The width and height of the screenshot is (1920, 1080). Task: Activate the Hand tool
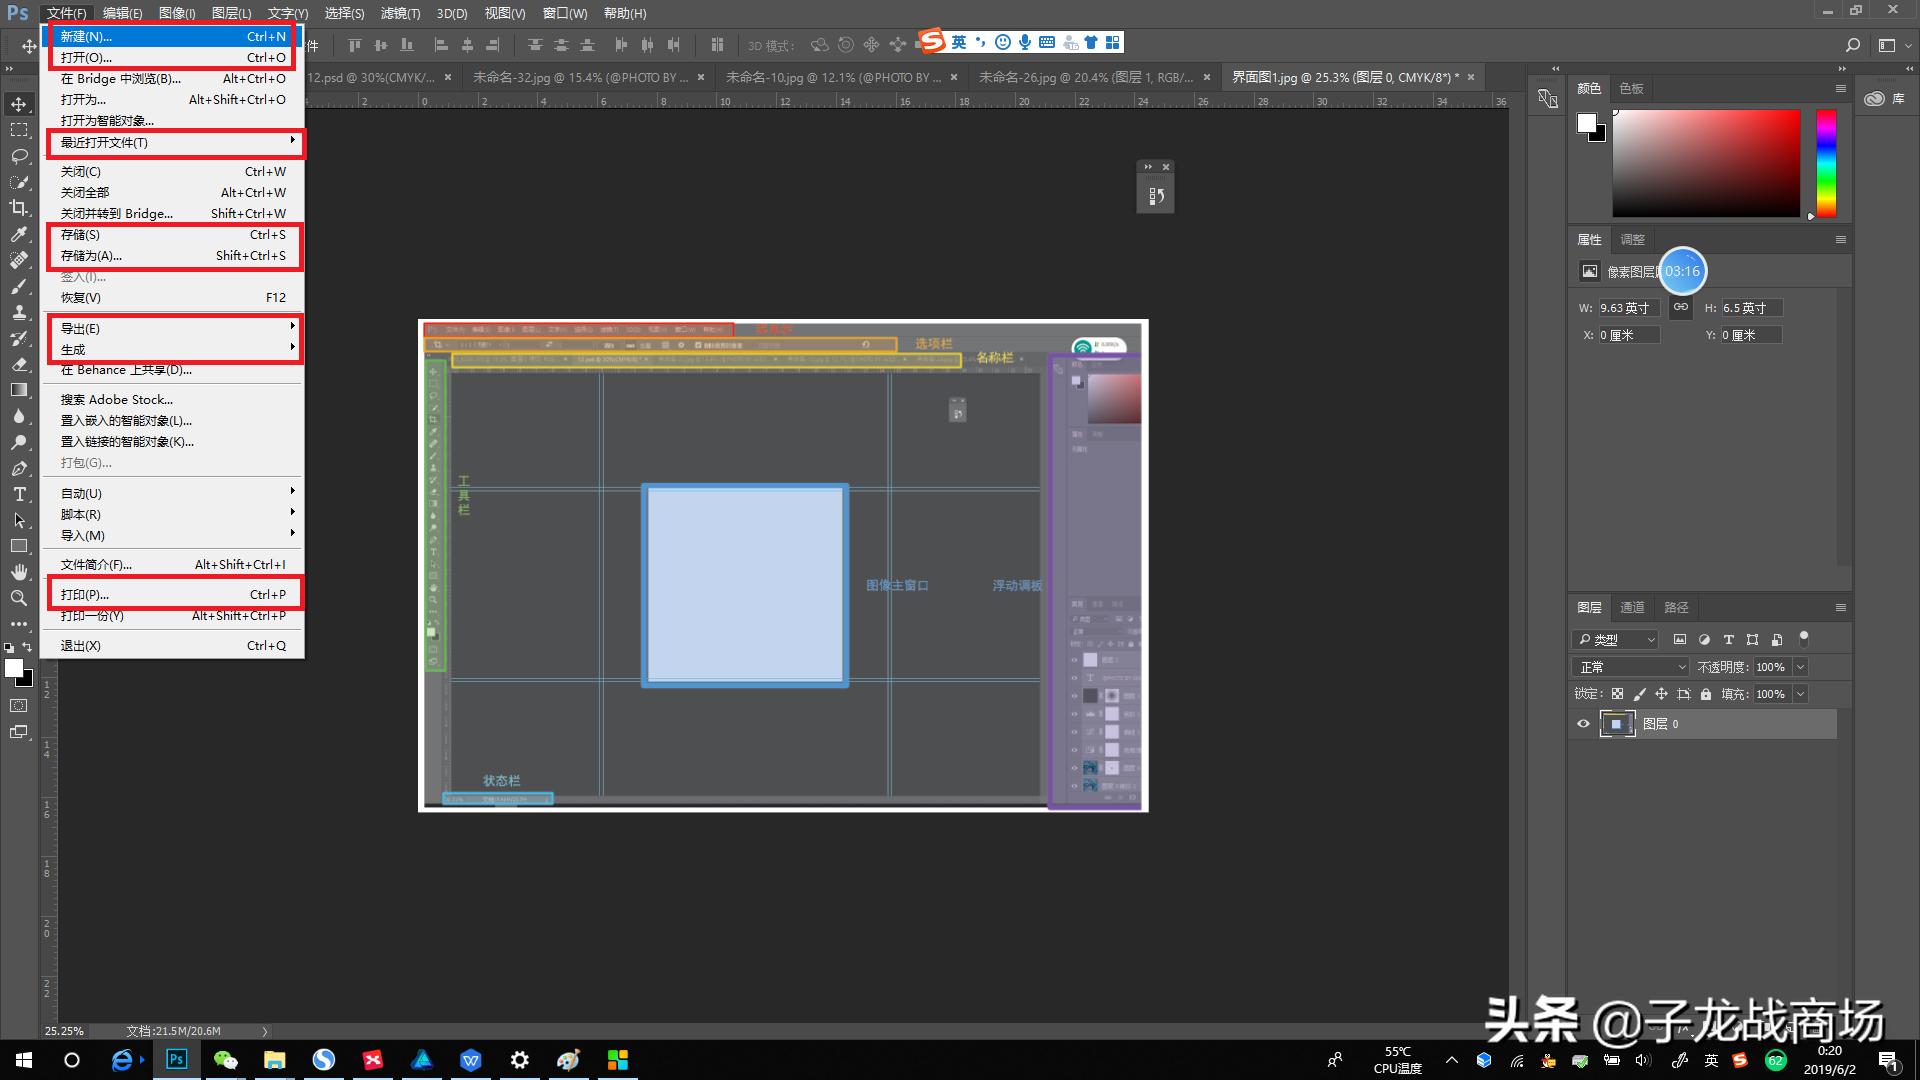19,572
